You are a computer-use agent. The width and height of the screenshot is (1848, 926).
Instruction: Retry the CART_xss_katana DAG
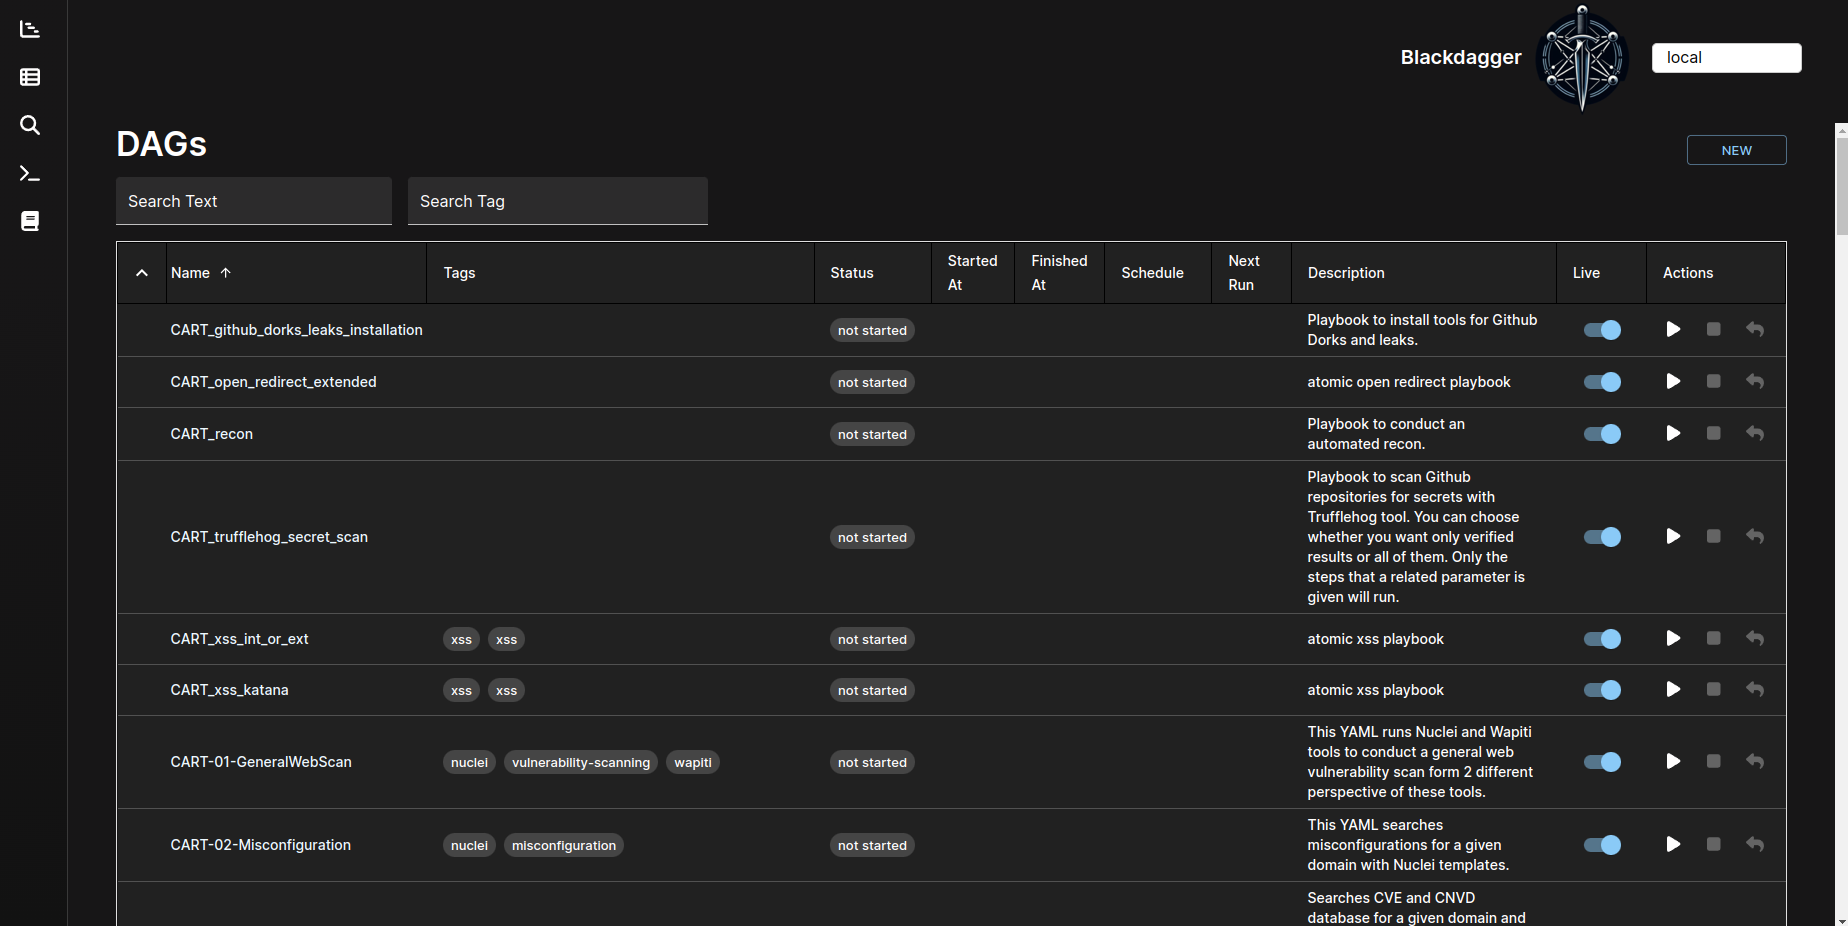[1755, 689]
